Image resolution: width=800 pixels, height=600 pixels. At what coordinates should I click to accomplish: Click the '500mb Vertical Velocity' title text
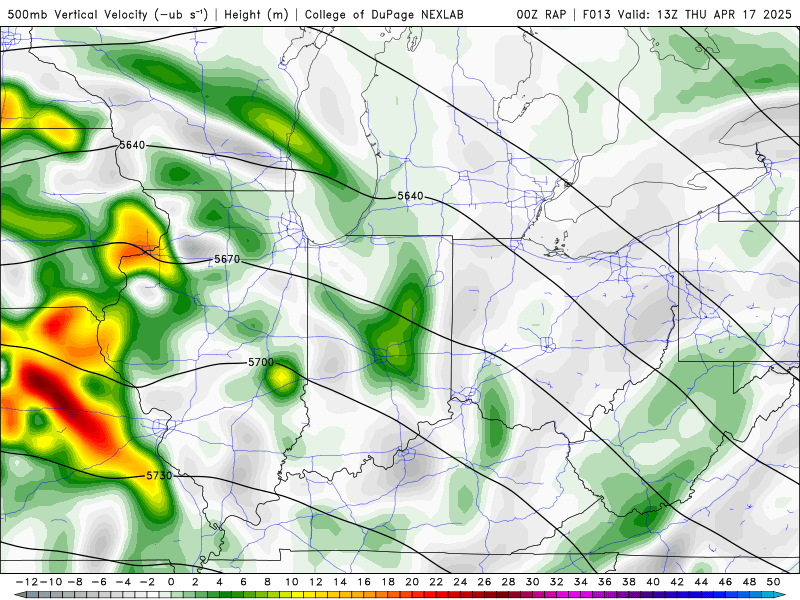click(x=78, y=15)
